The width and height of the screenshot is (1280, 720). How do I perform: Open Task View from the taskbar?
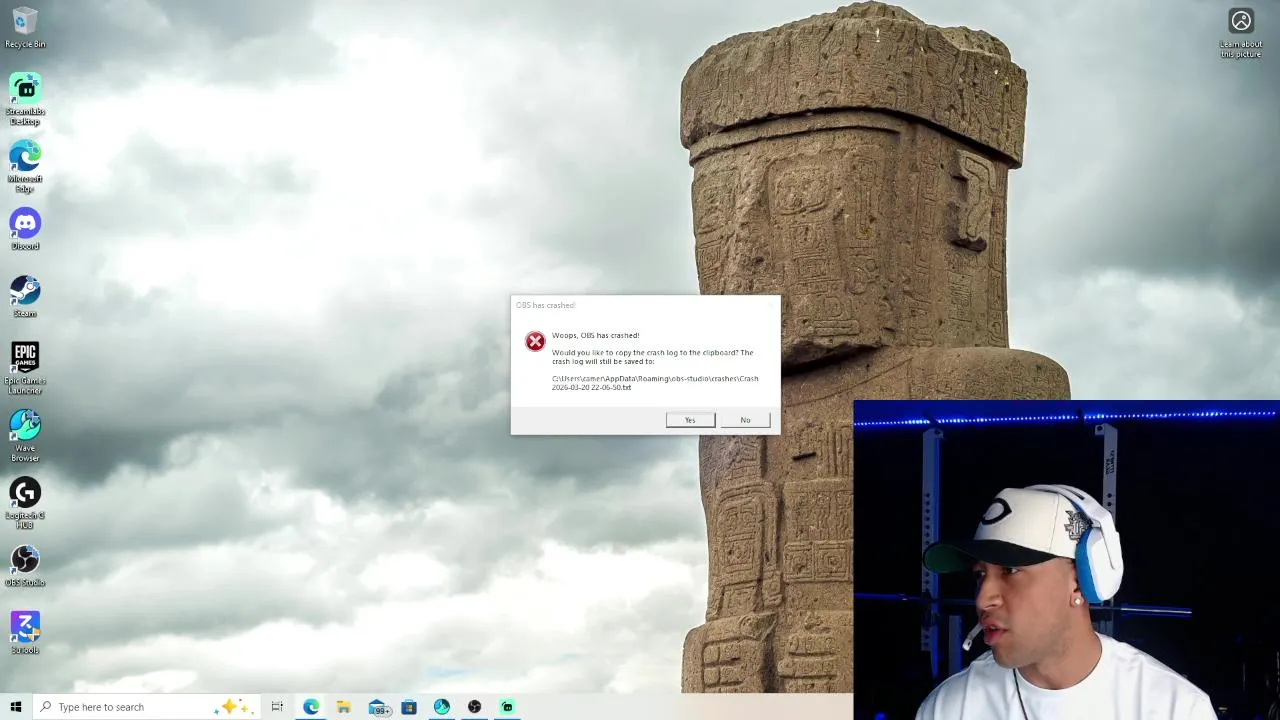[277, 707]
